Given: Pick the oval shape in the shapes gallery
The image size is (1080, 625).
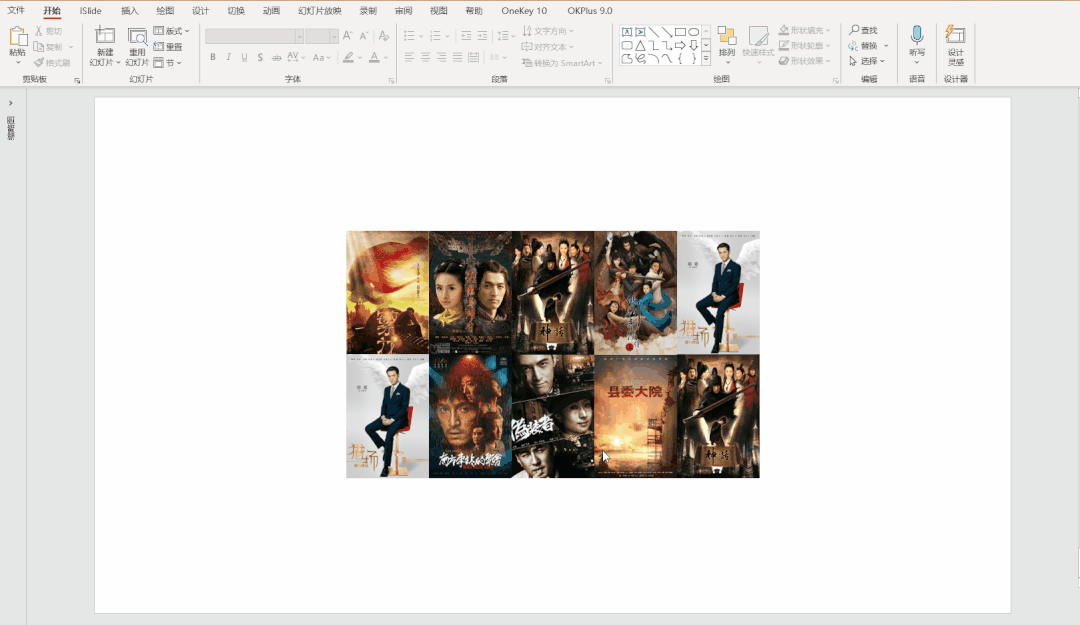Looking at the screenshot, I should 694,32.
